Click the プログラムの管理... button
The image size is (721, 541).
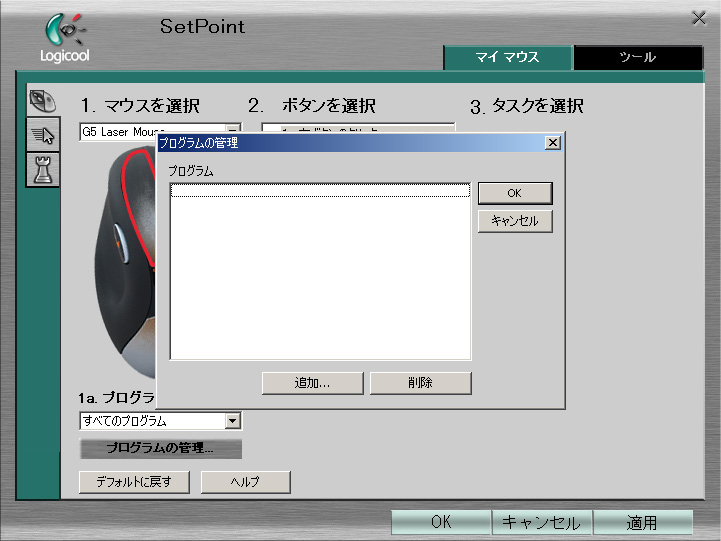[161, 448]
